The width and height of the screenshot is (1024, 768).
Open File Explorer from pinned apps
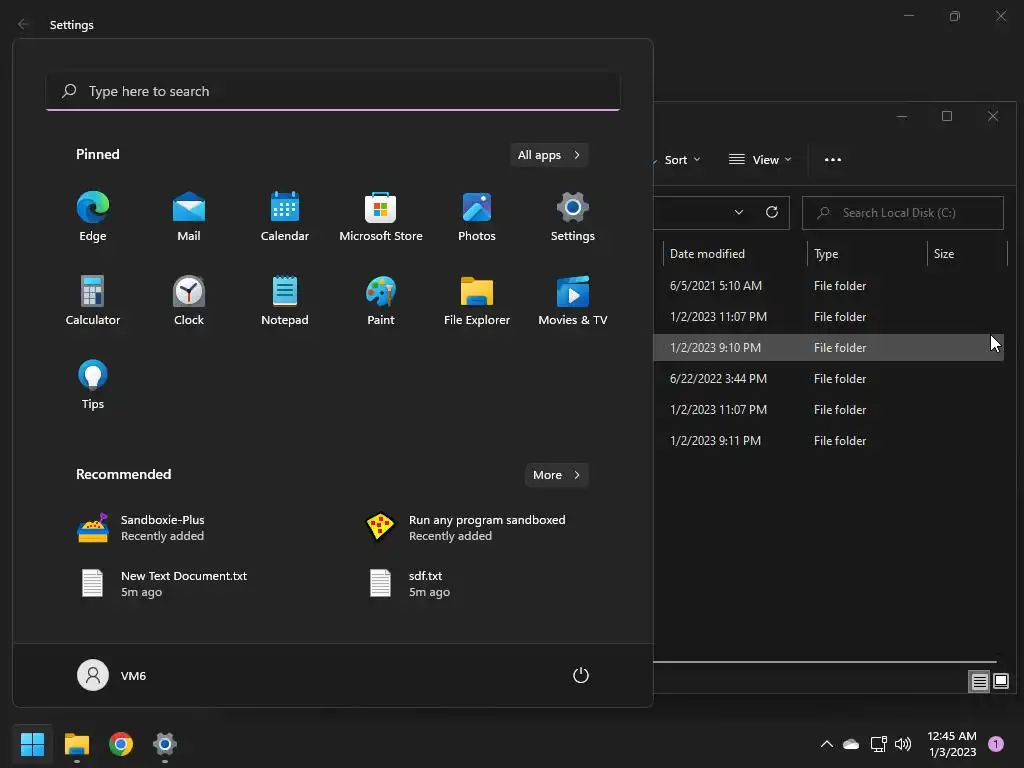pos(477,300)
